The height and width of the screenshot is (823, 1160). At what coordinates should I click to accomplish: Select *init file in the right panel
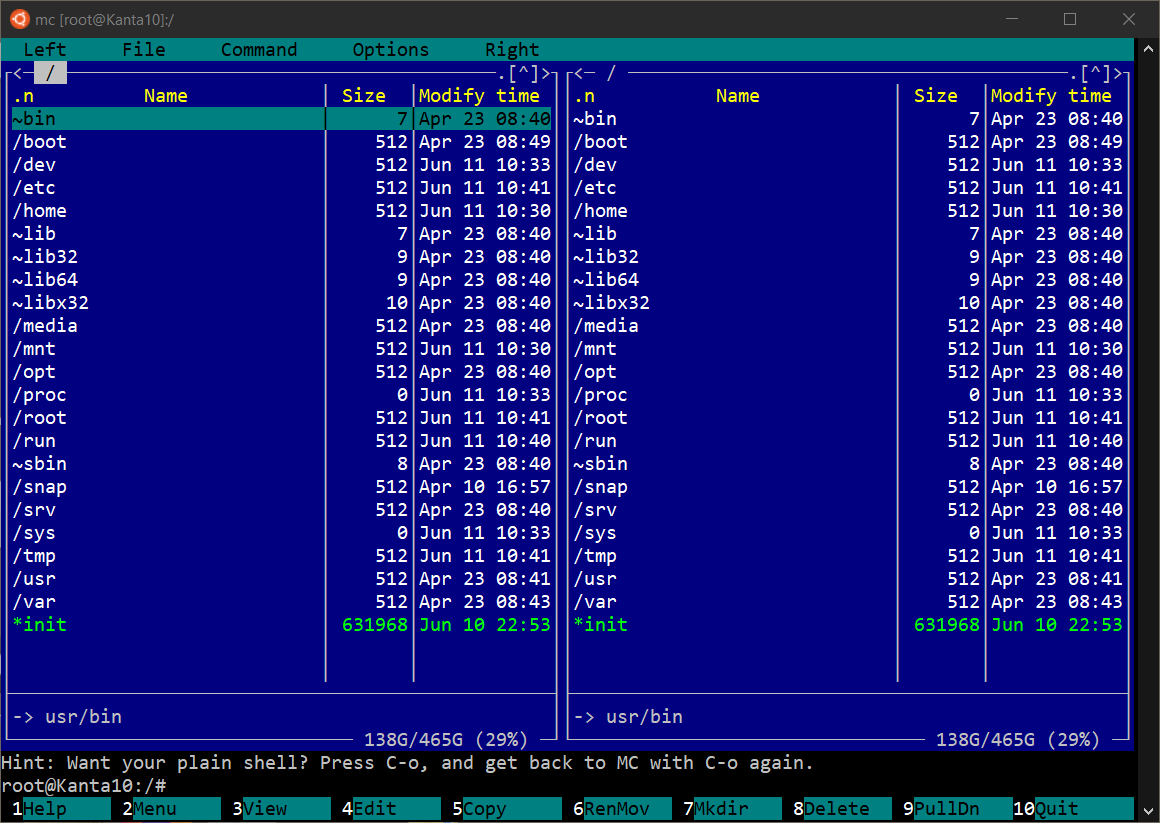click(x=849, y=625)
